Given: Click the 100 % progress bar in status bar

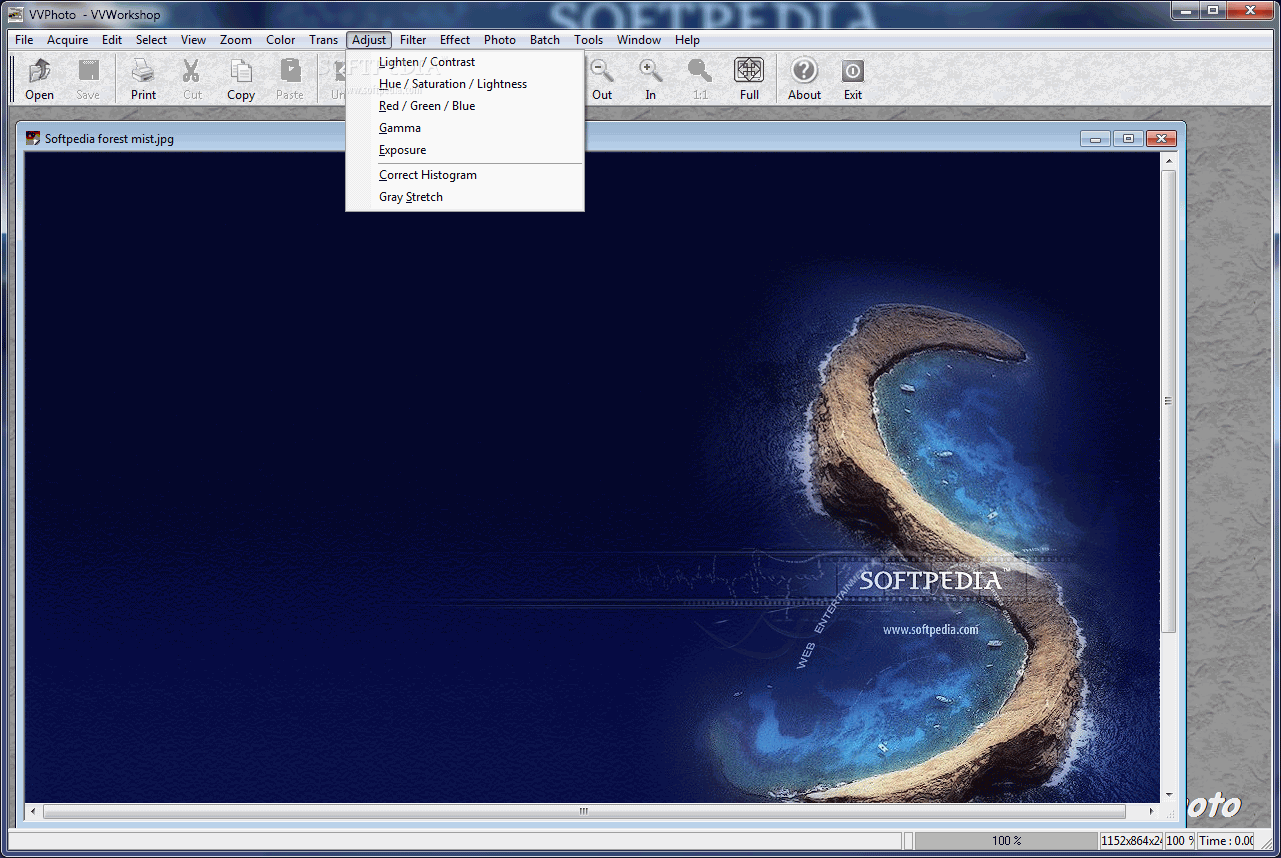Looking at the screenshot, I should 1006,841.
